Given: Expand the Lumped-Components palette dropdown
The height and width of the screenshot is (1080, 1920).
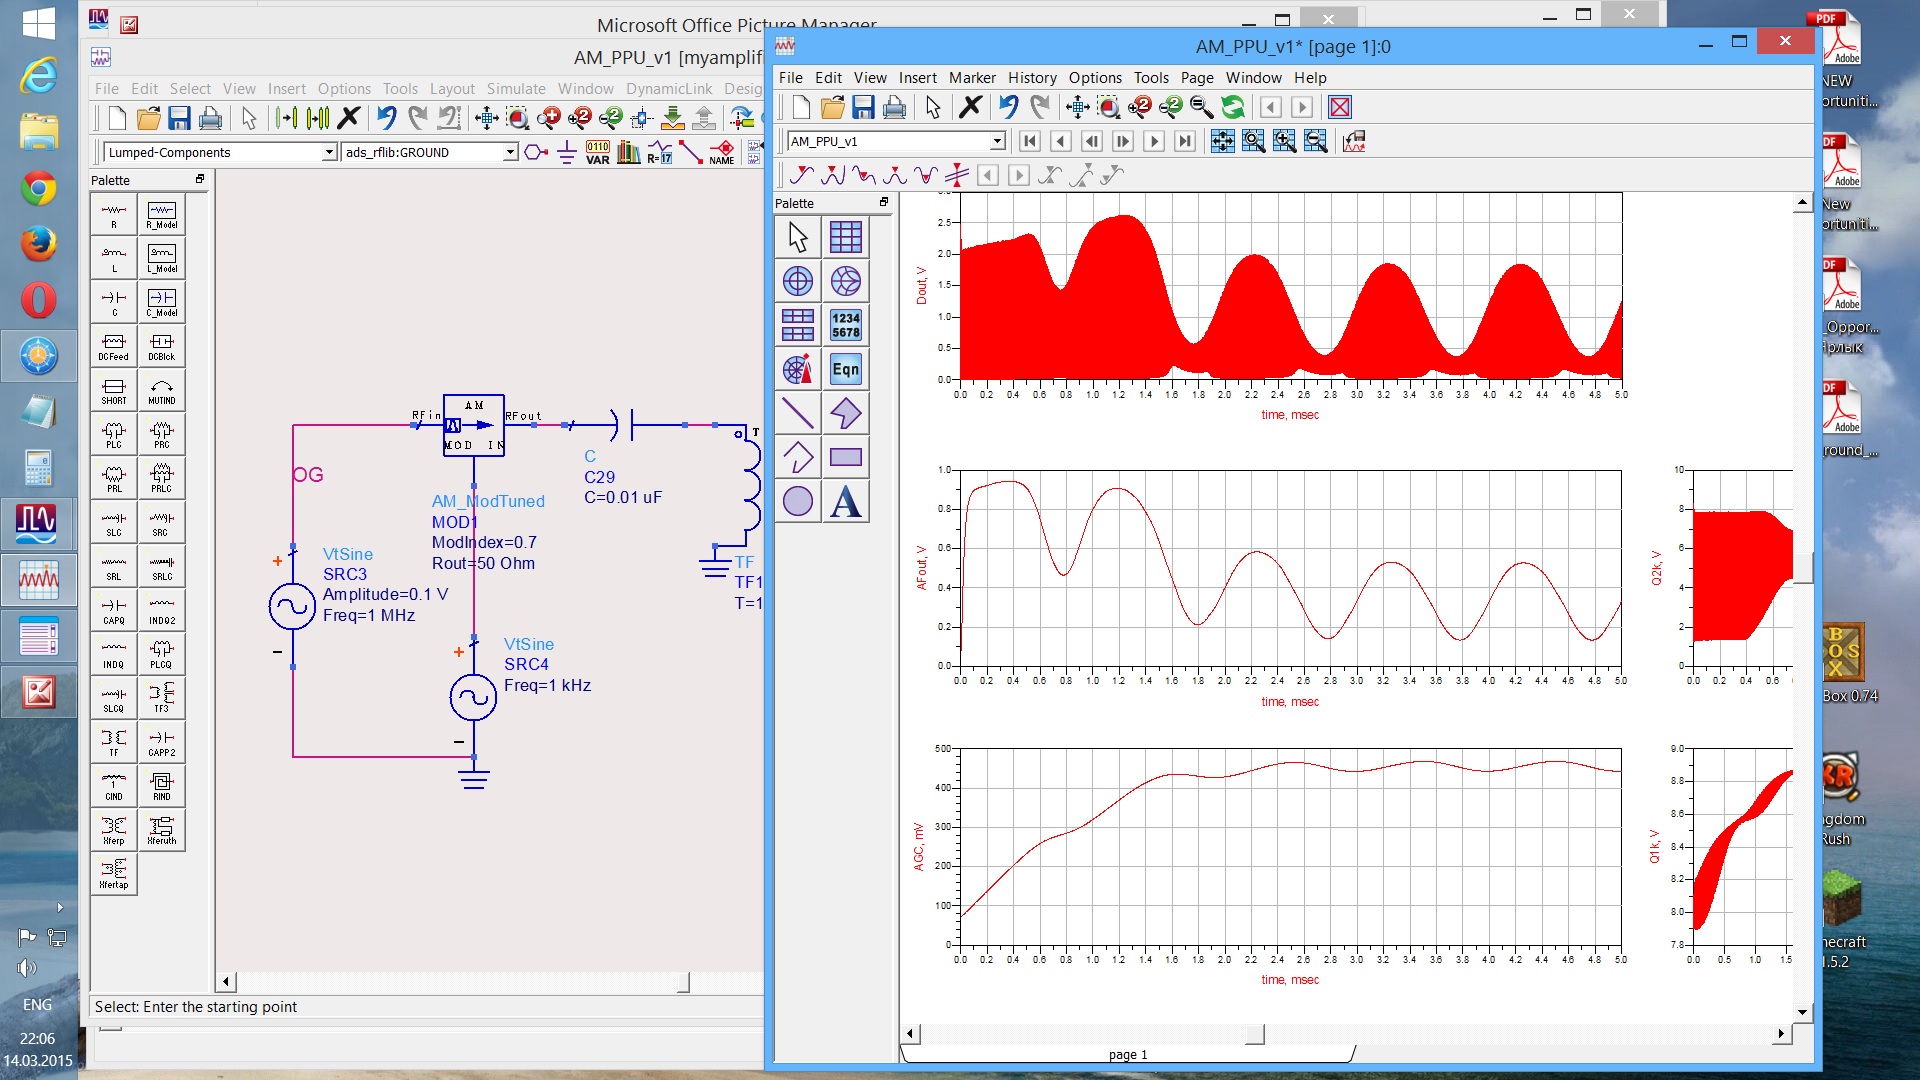Looking at the screenshot, I should [x=329, y=152].
